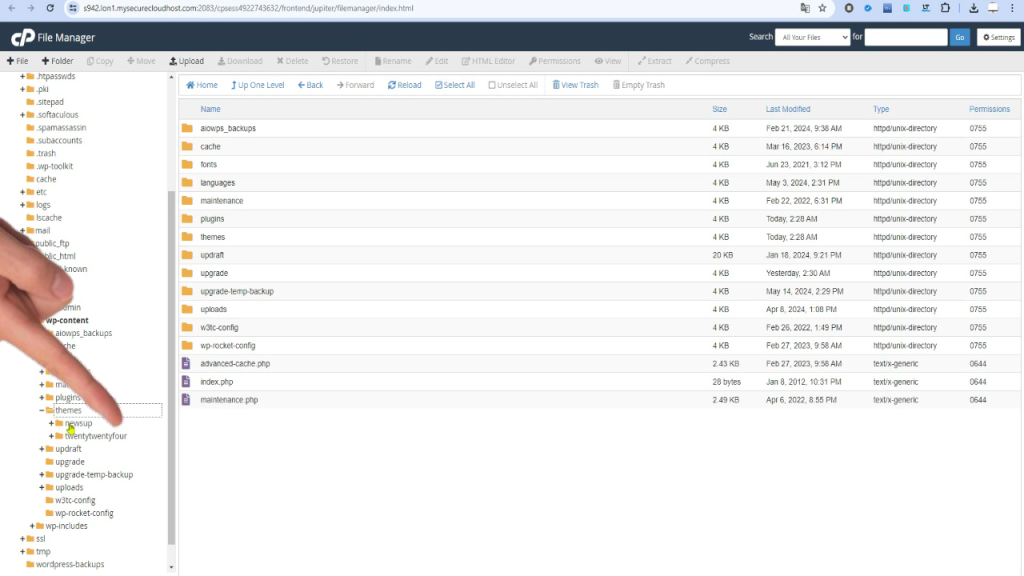1024x576 pixels.
Task: Open the All Your Files search dropdown
Action: pos(813,37)
